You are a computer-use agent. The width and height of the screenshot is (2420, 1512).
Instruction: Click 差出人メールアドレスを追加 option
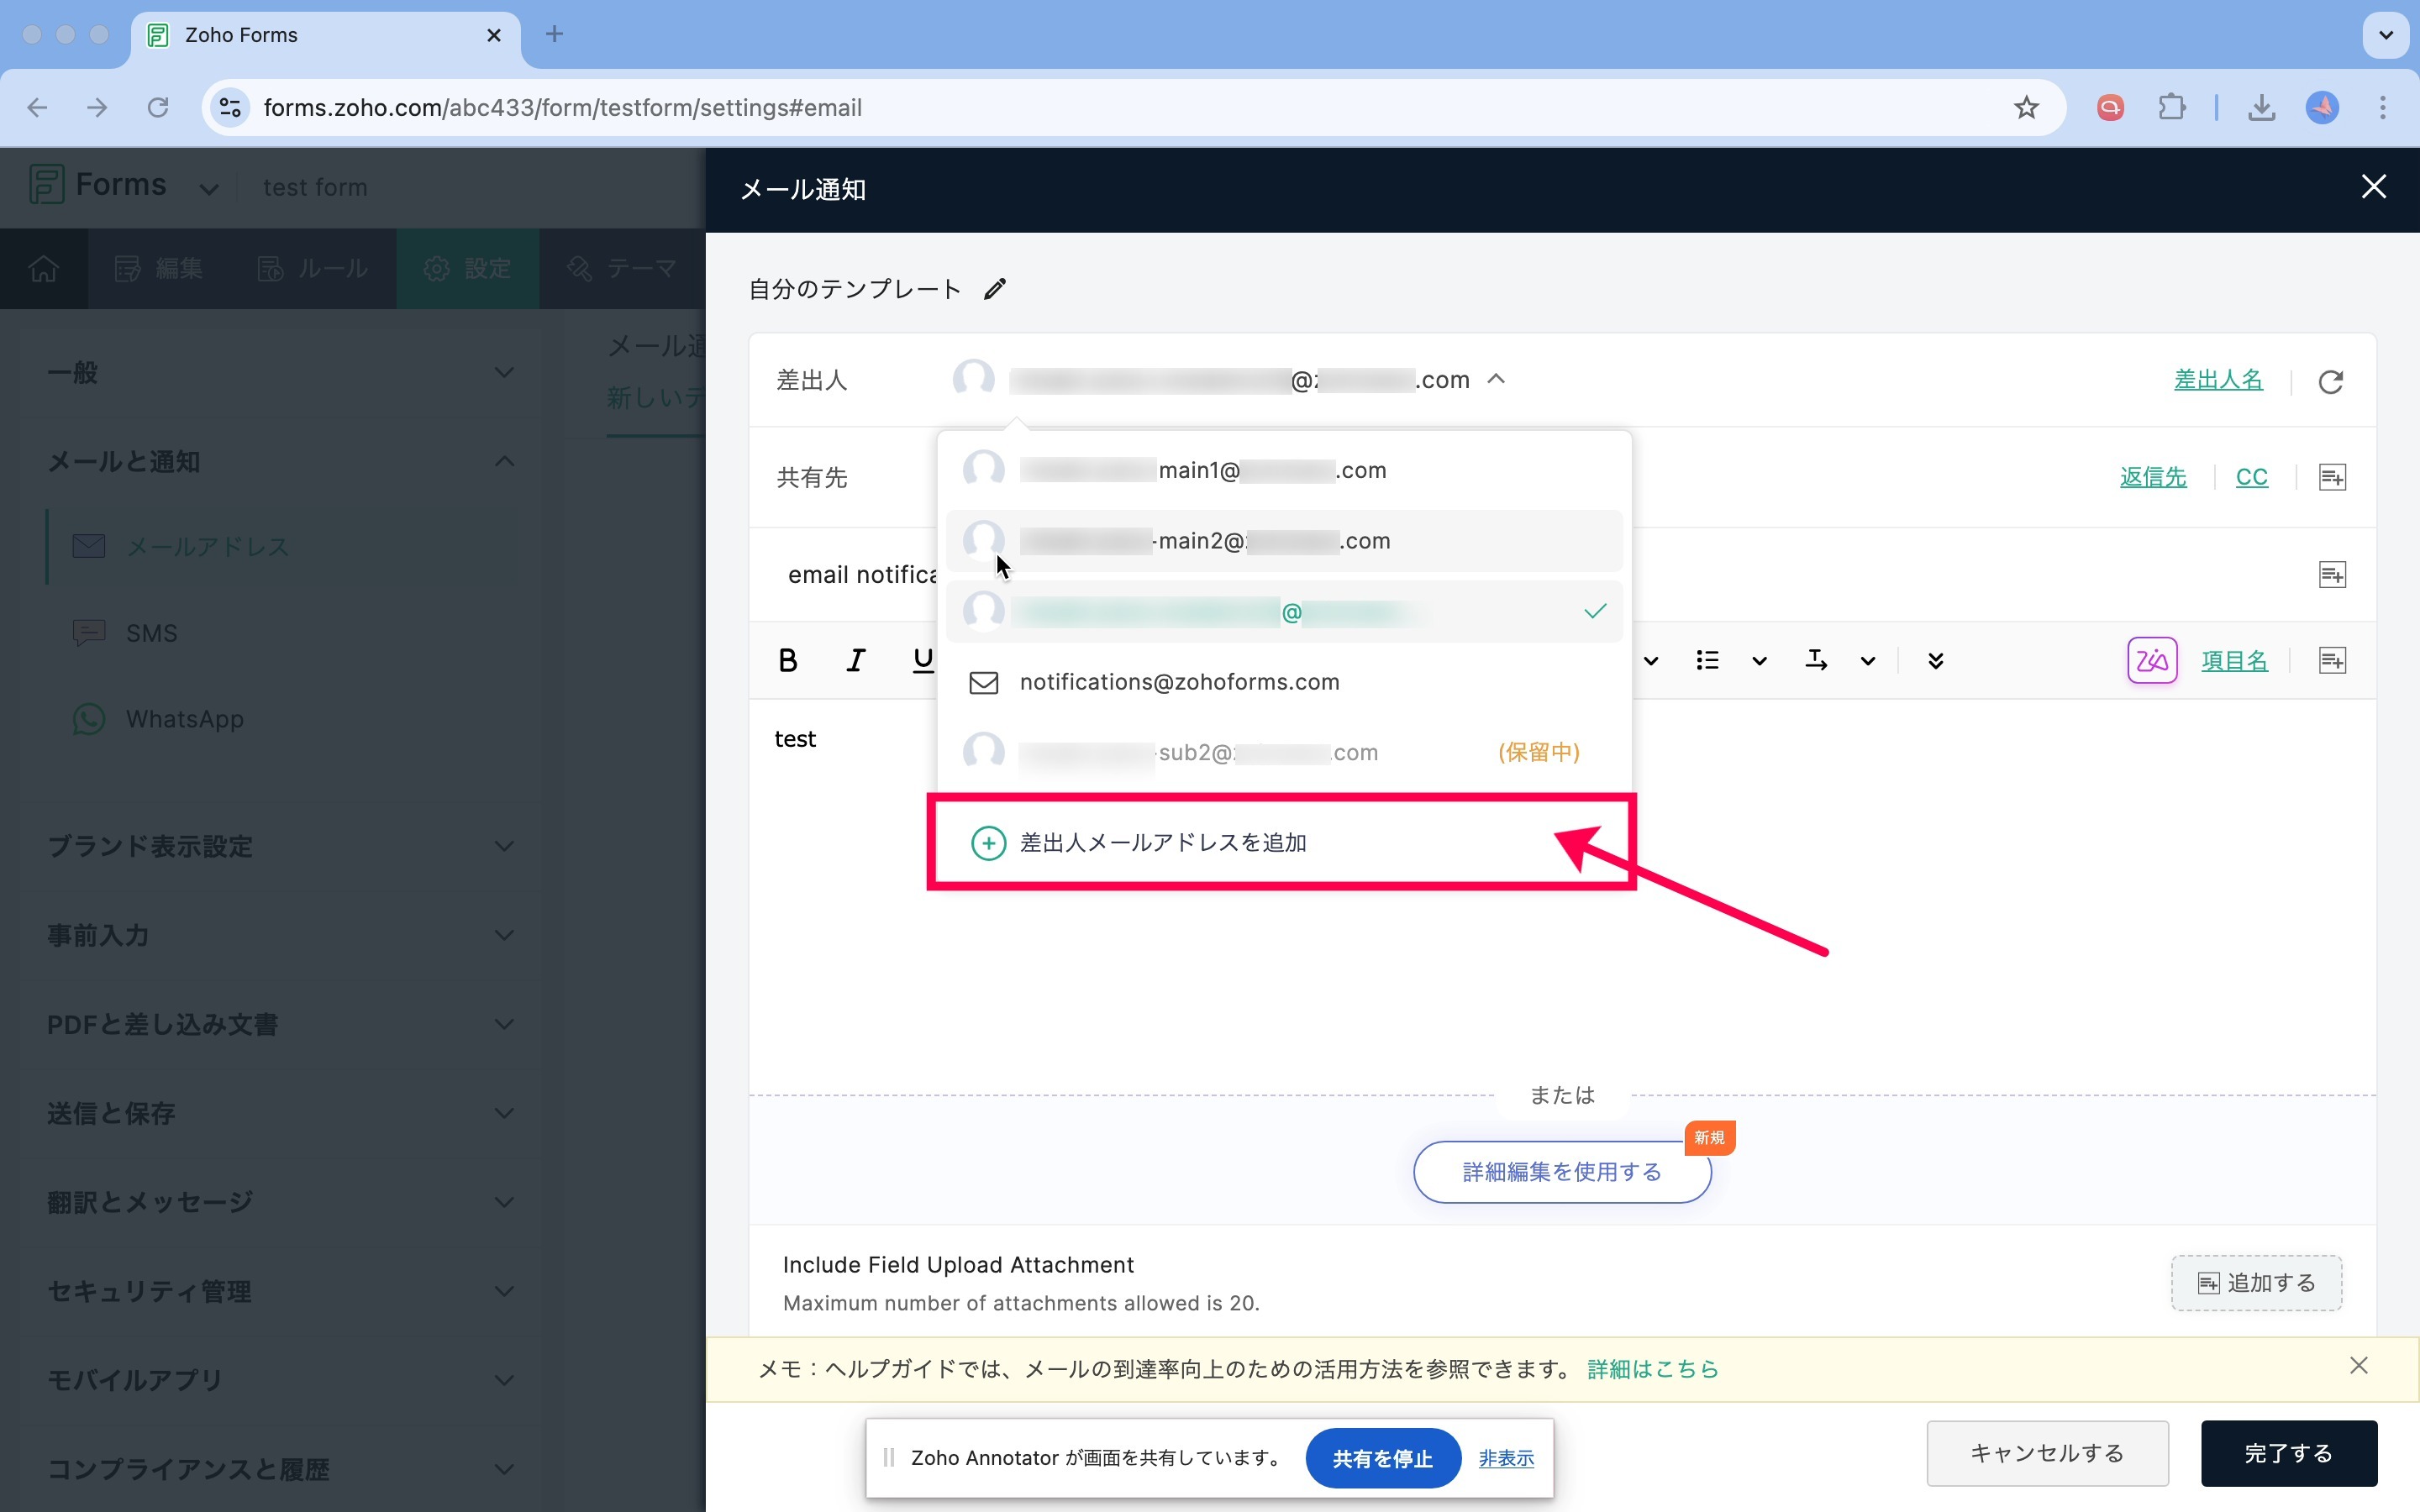tap(1162, 843)
